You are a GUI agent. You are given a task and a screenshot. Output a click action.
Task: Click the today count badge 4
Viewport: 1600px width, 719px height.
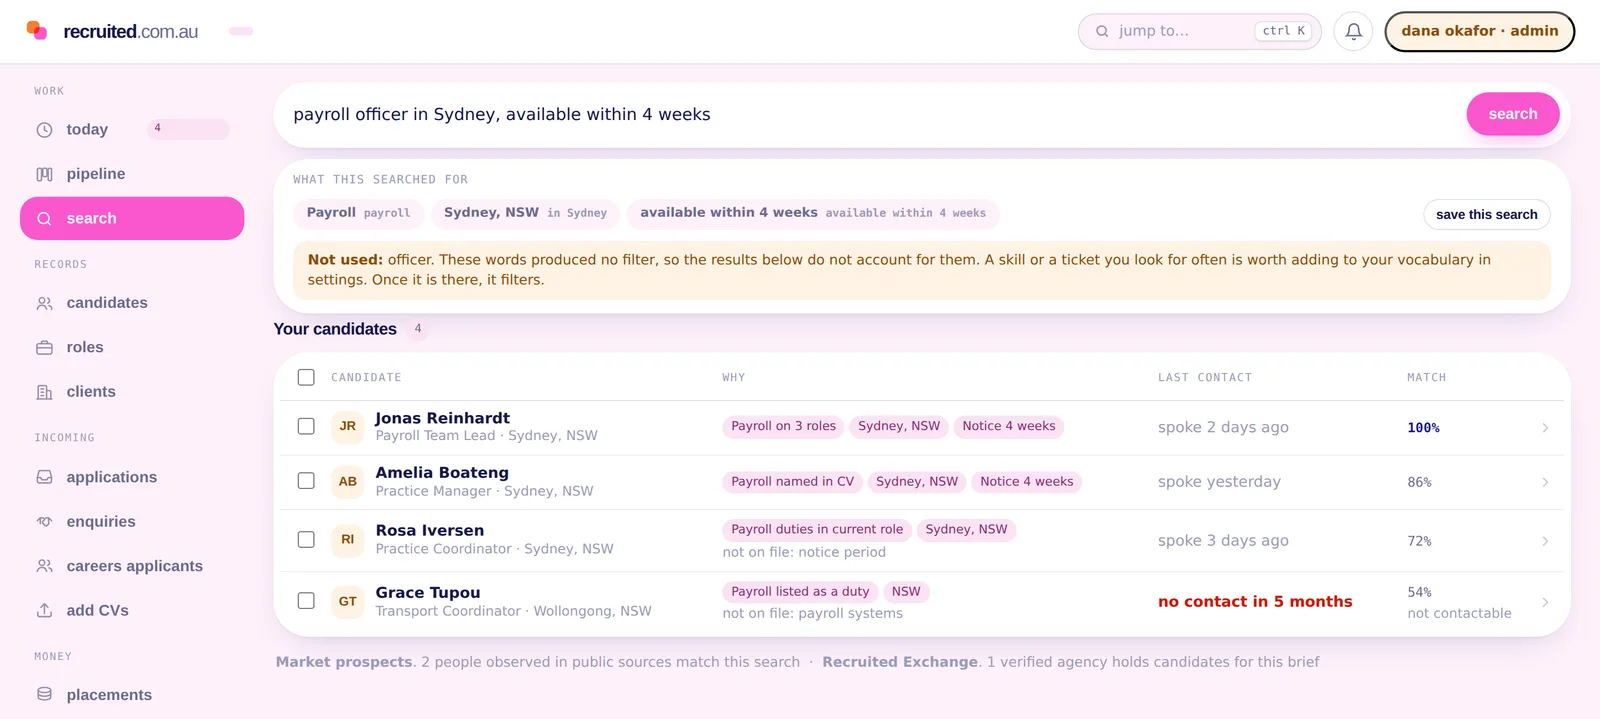pyautogui.click(x=188, y=129)
